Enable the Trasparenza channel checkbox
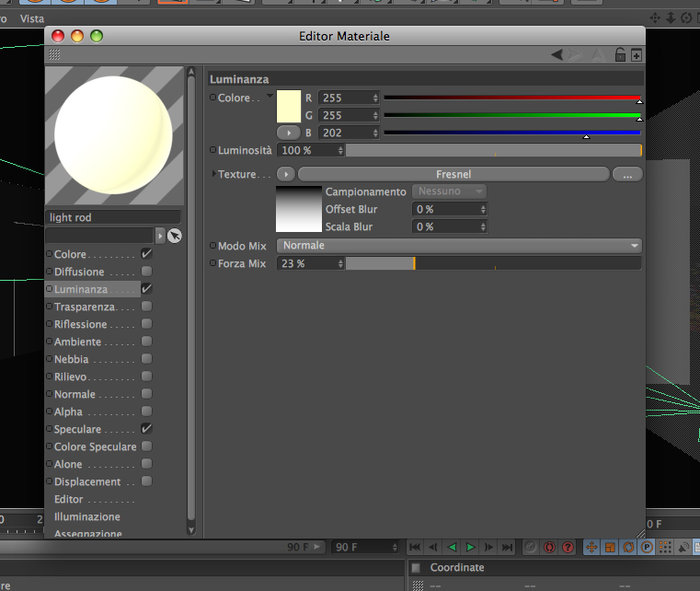Image resolution: width=700 pixels, height=591 pixels. [x=146, y=306]
